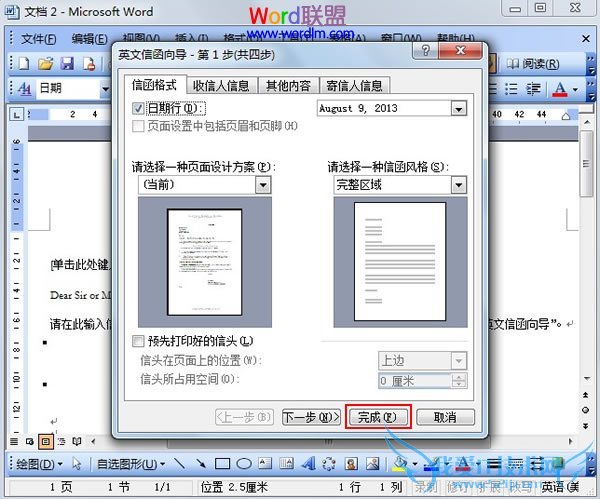Close the document window X button
Viewport: 600px width, 499px height.
(x=585, y=39)
